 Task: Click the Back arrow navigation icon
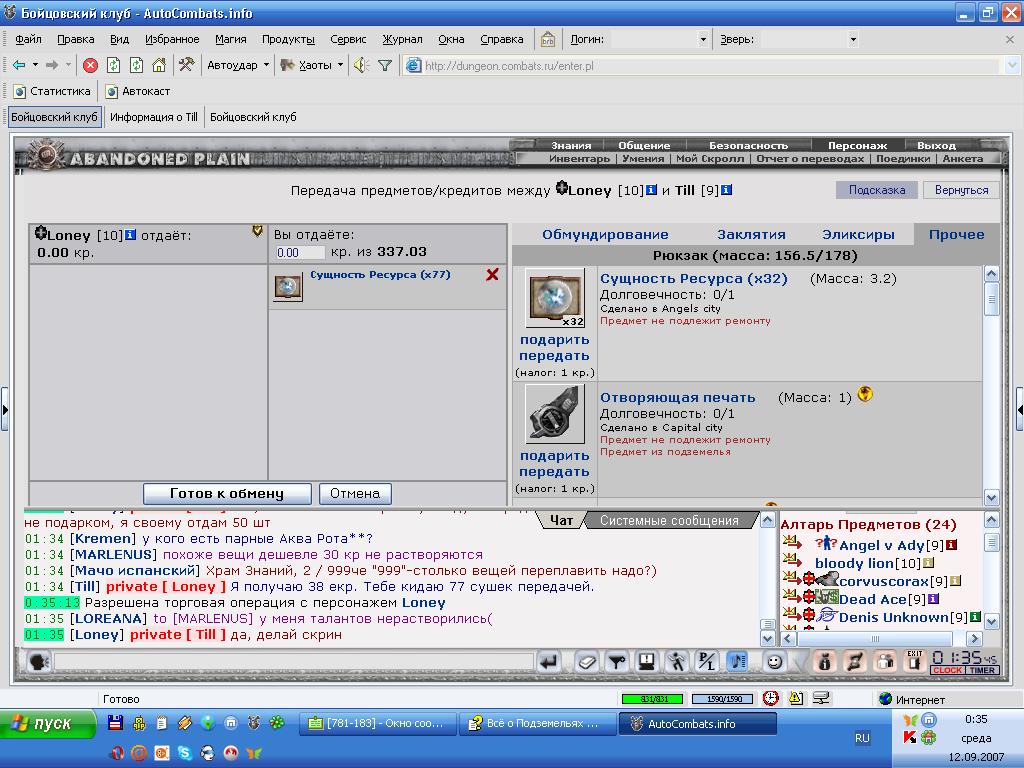click(x=19, y=65)
